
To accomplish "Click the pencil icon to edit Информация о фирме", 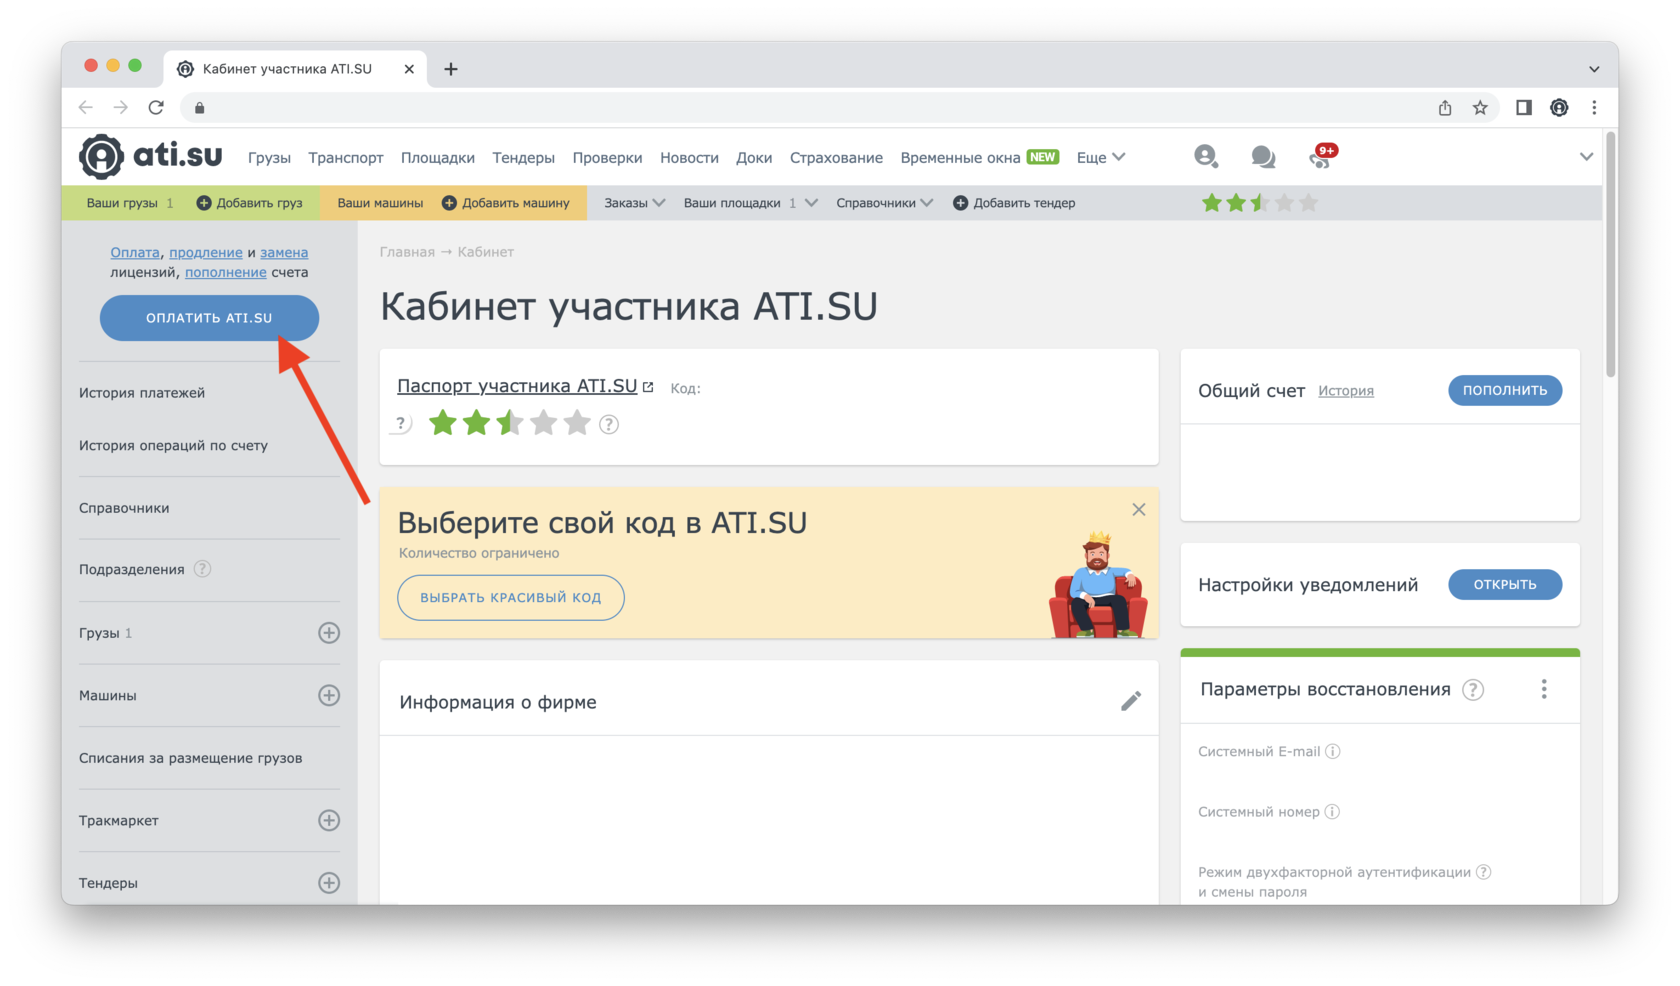I will tap(1131, 701).
